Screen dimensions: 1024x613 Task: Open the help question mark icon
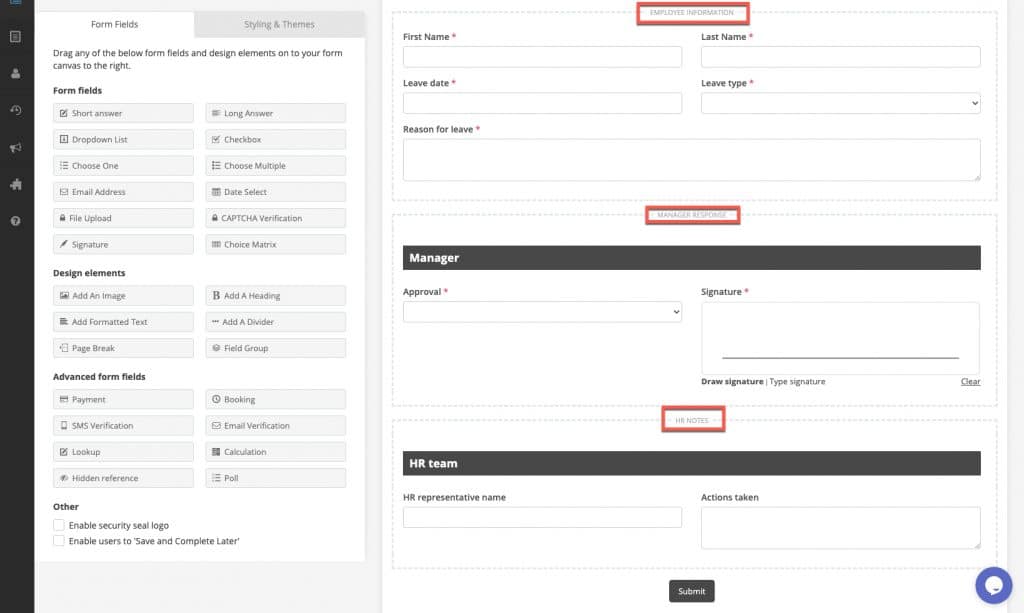click(14, 221)
